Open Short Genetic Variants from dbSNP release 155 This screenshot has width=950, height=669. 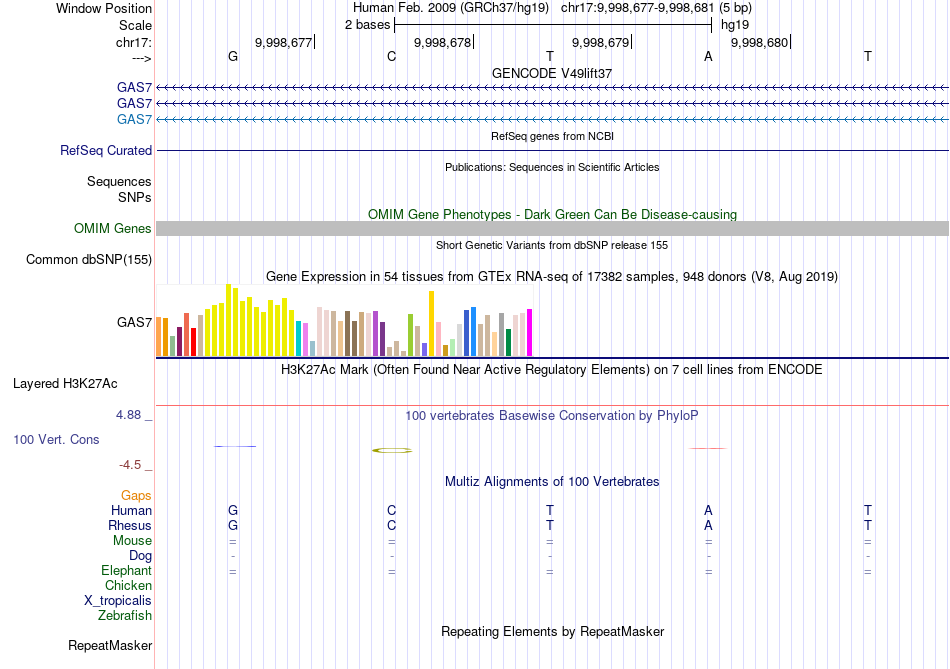tap(552, 245)
